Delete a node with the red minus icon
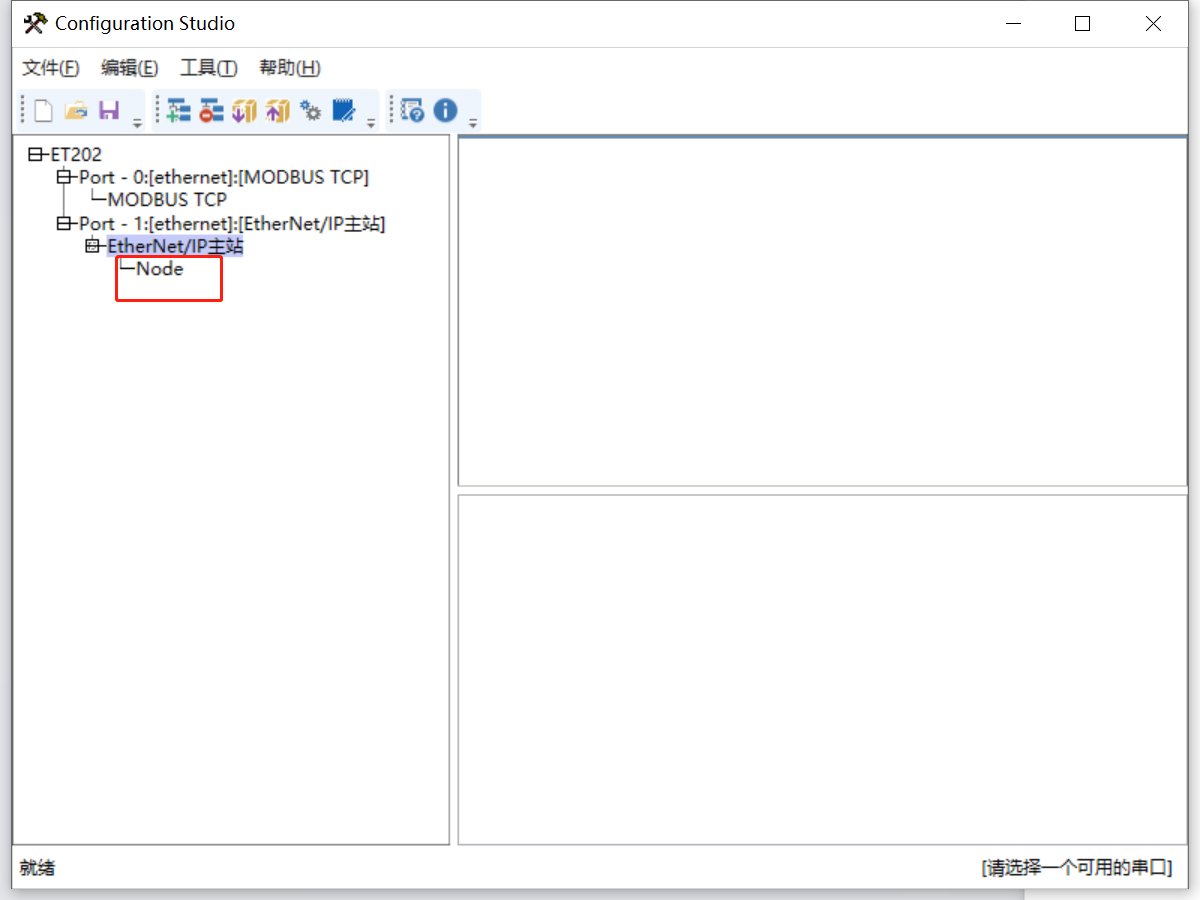Viewport: 1200px width, 900px height. click(211, 110)
